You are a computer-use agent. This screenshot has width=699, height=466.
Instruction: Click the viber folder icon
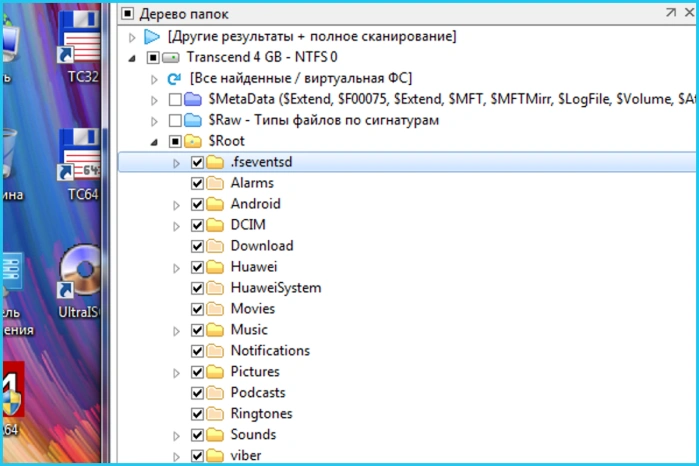(215, 456)
